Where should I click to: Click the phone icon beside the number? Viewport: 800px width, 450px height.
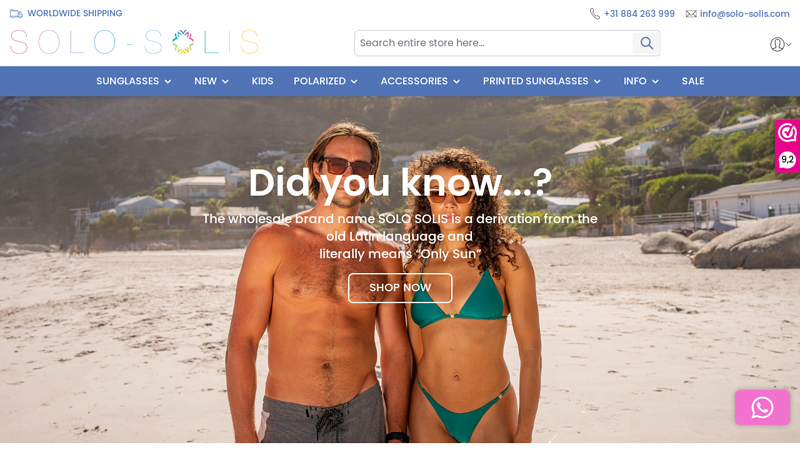(x=594, y=14)
